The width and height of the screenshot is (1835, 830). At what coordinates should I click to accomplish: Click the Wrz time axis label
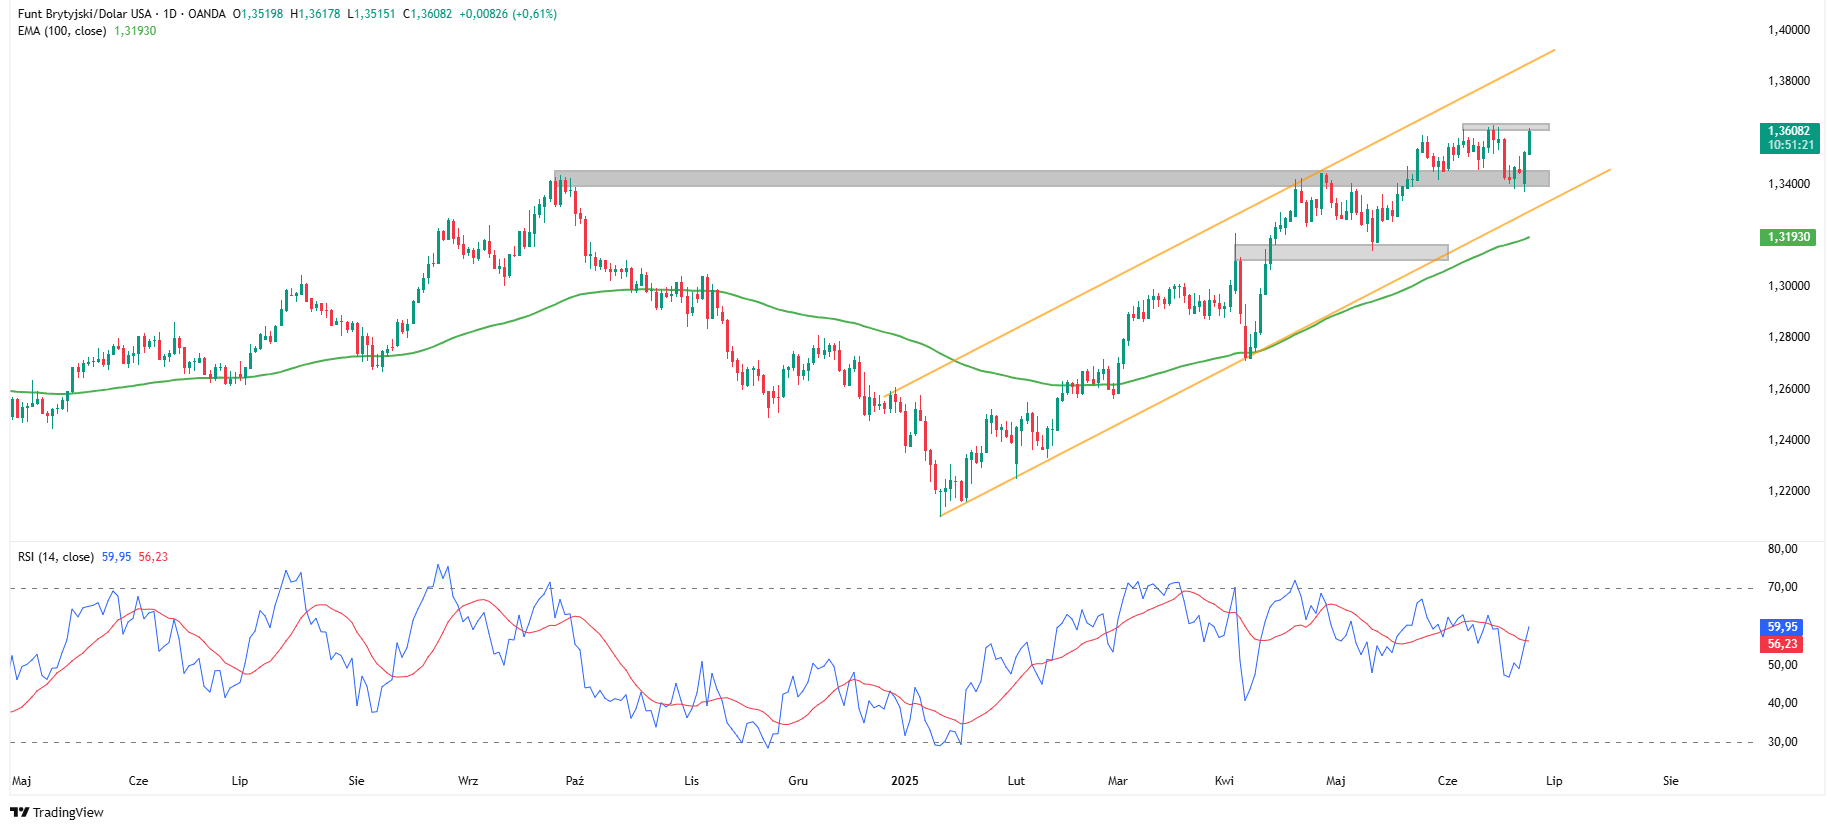(x=468, y=781)
